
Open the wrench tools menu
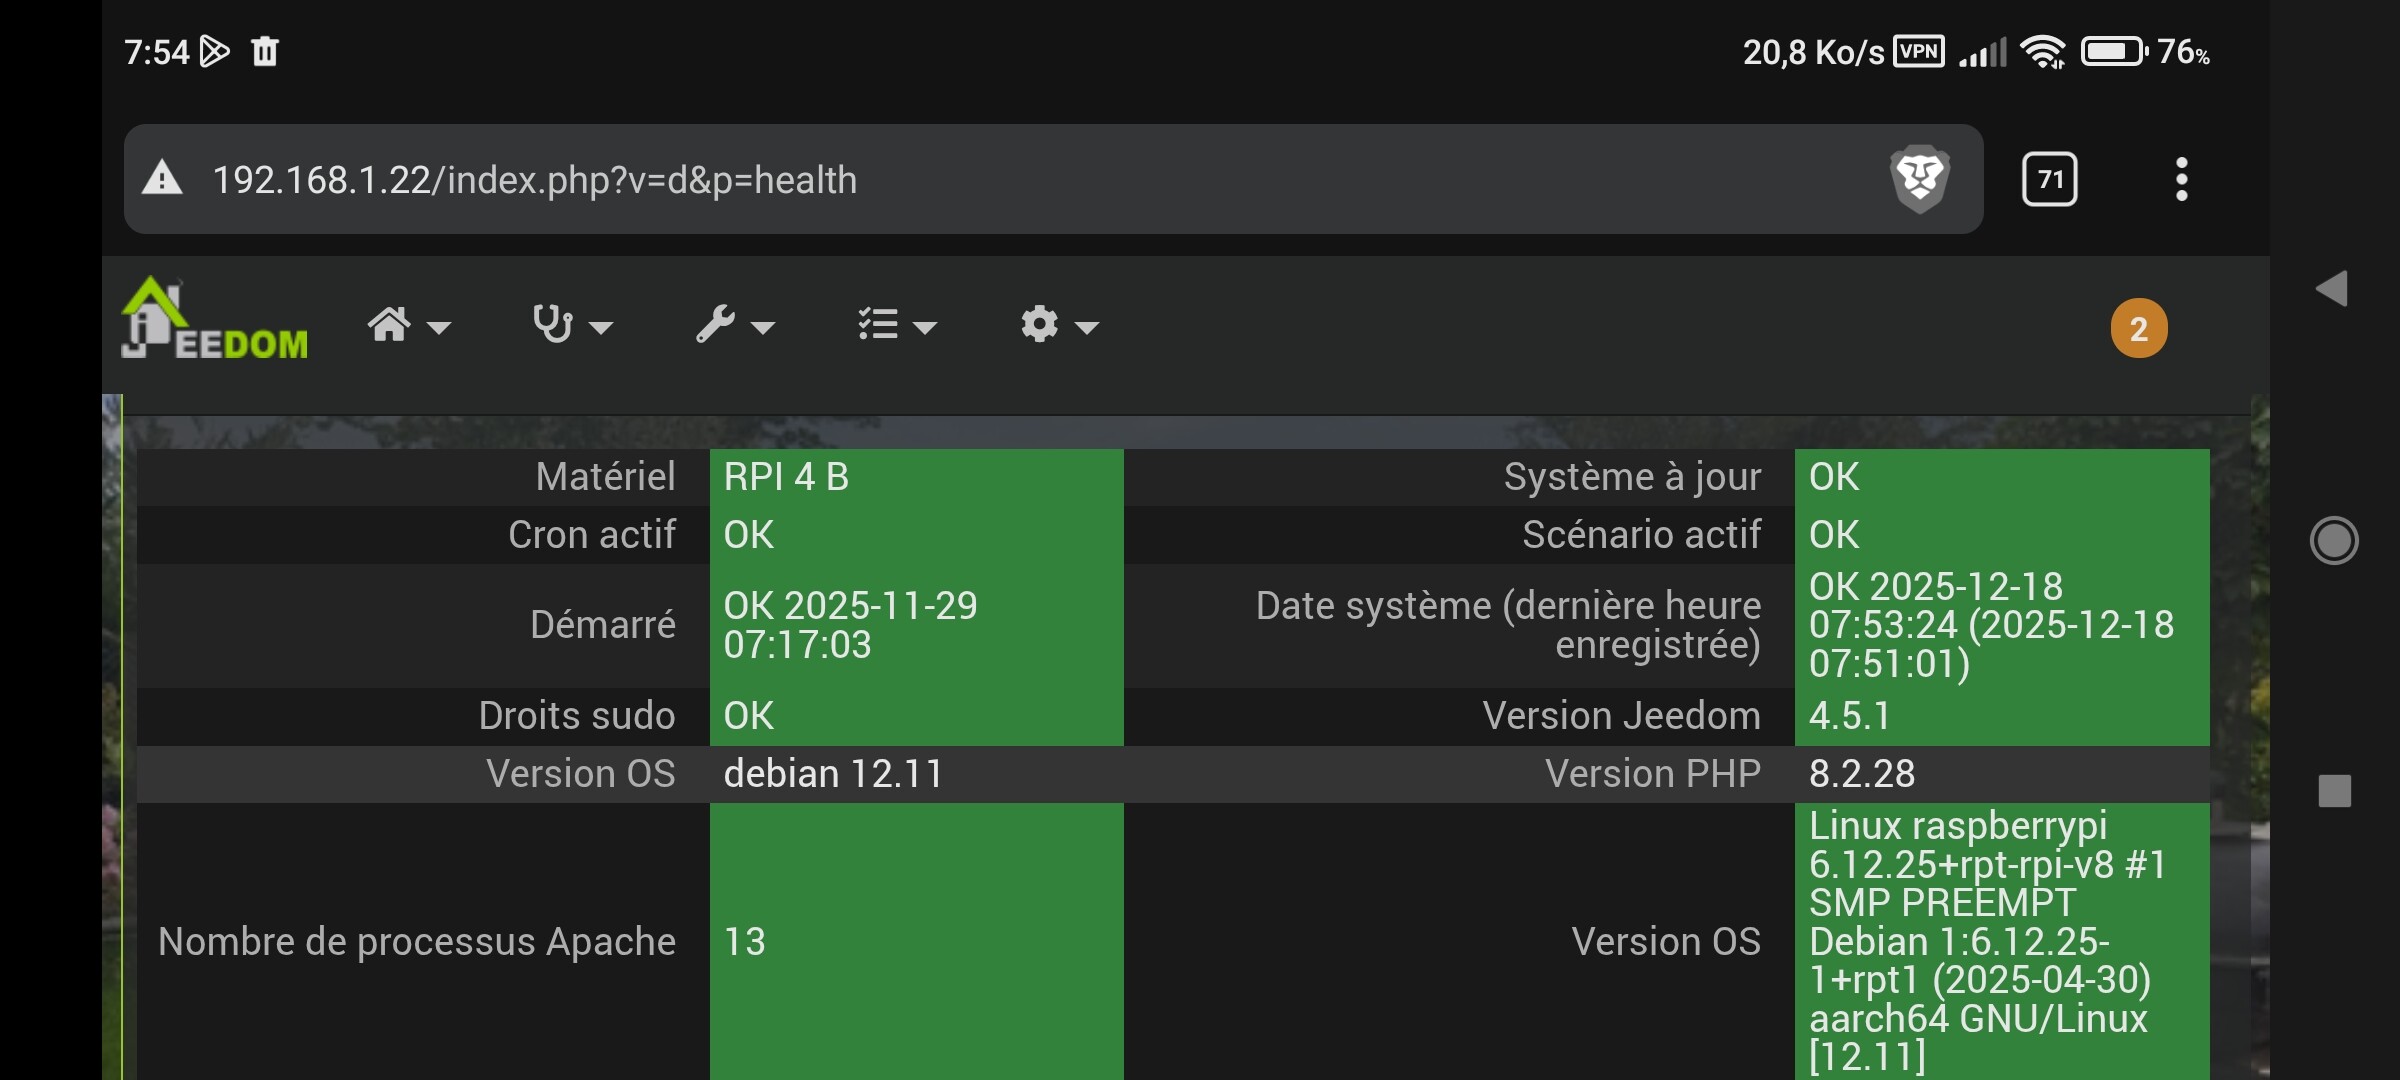(715, 325)
